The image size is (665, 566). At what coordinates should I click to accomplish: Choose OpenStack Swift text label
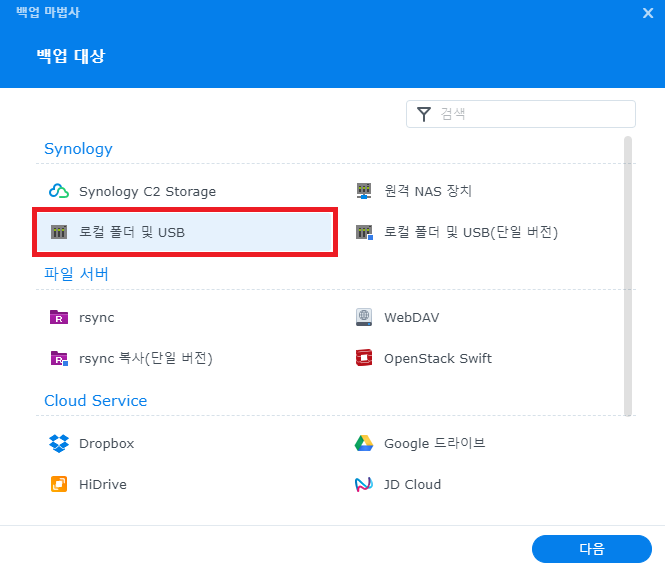pyautogui.click(x=438, y=359)
